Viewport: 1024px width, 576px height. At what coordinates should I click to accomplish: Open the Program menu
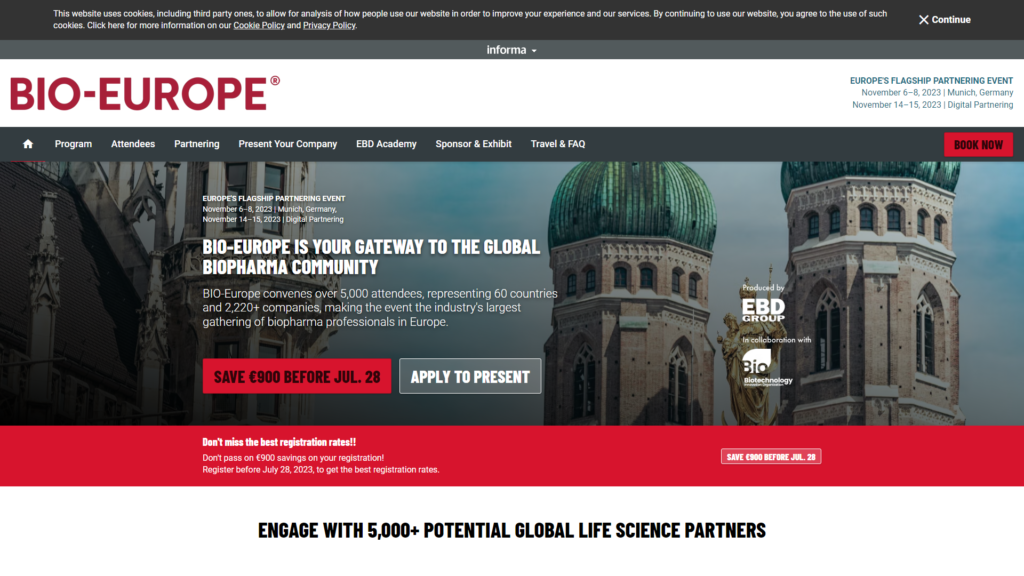click(x=73, y=144)
